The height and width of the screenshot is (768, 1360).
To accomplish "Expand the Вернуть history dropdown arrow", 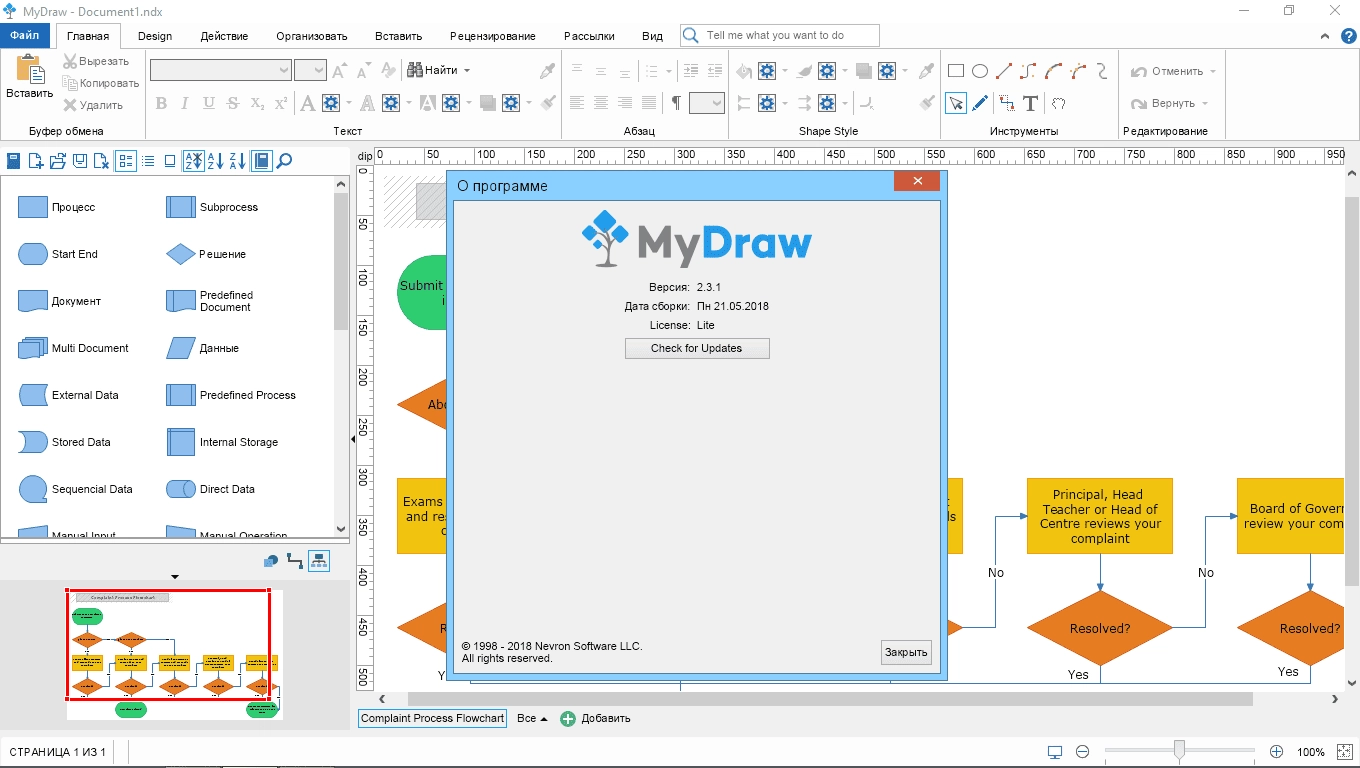I will [1205, 103].
